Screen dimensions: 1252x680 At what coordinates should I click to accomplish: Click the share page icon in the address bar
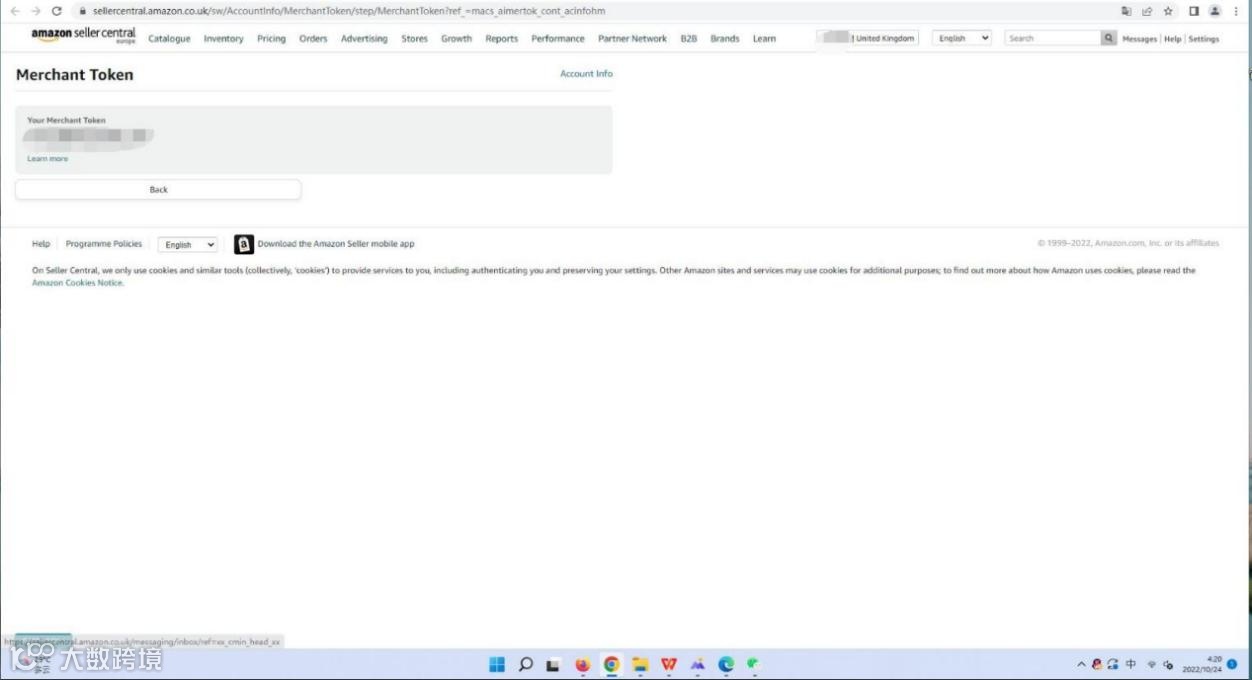[x=1147, y=11]
